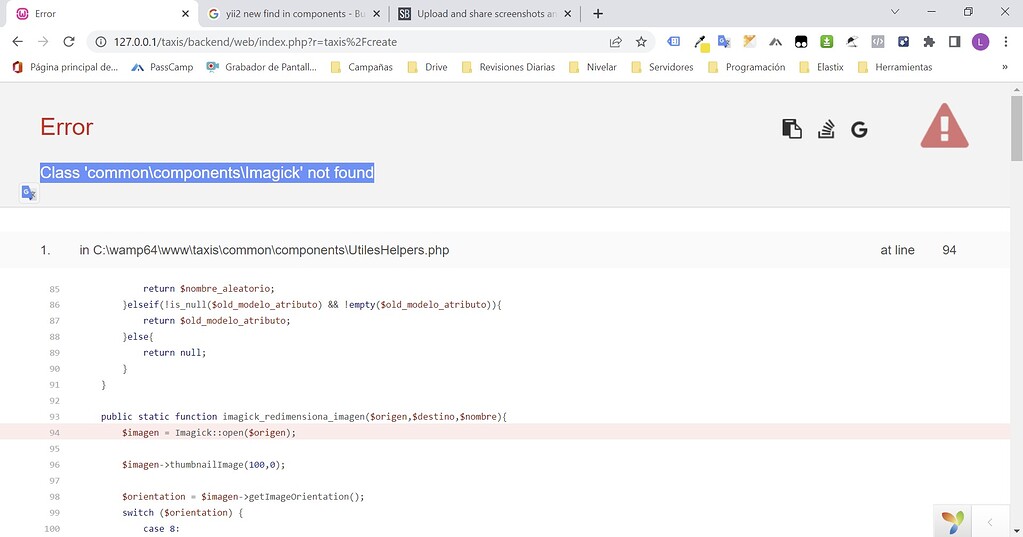Image resolution: width=1023 pixels, height=537 pixels.
Task: Search the error on Stack Overflow
Action: [826, 129]
